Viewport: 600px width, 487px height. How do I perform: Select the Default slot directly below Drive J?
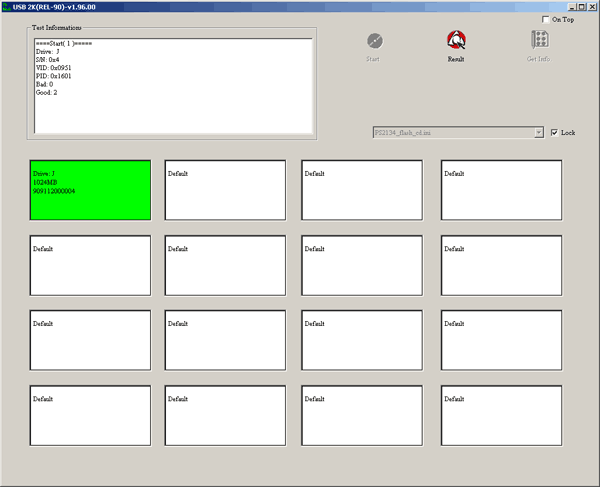[x=90, y=265]
